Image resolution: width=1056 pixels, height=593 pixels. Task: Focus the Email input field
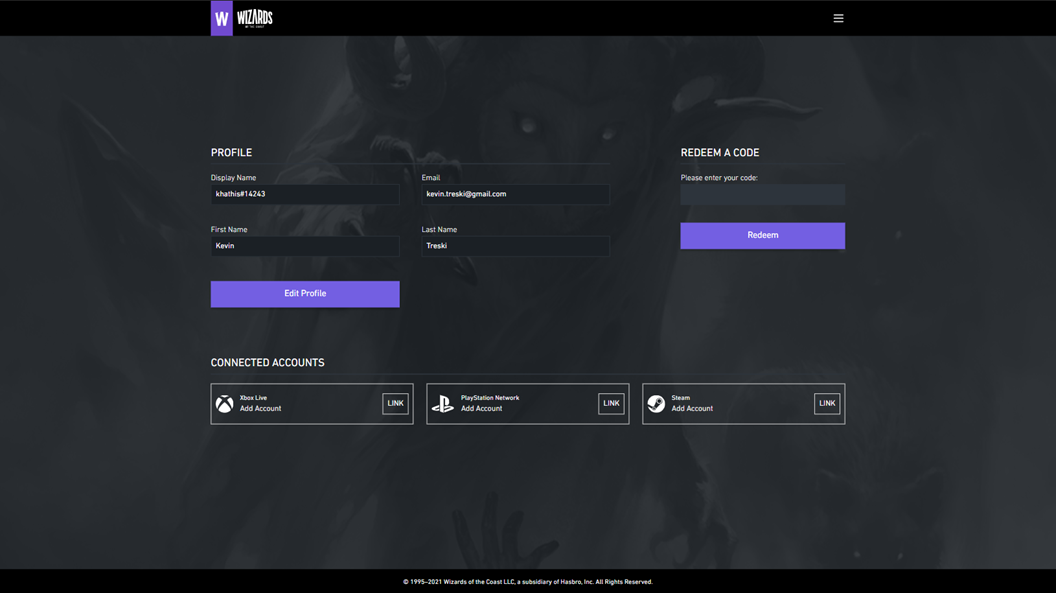[x=515, y=194]
